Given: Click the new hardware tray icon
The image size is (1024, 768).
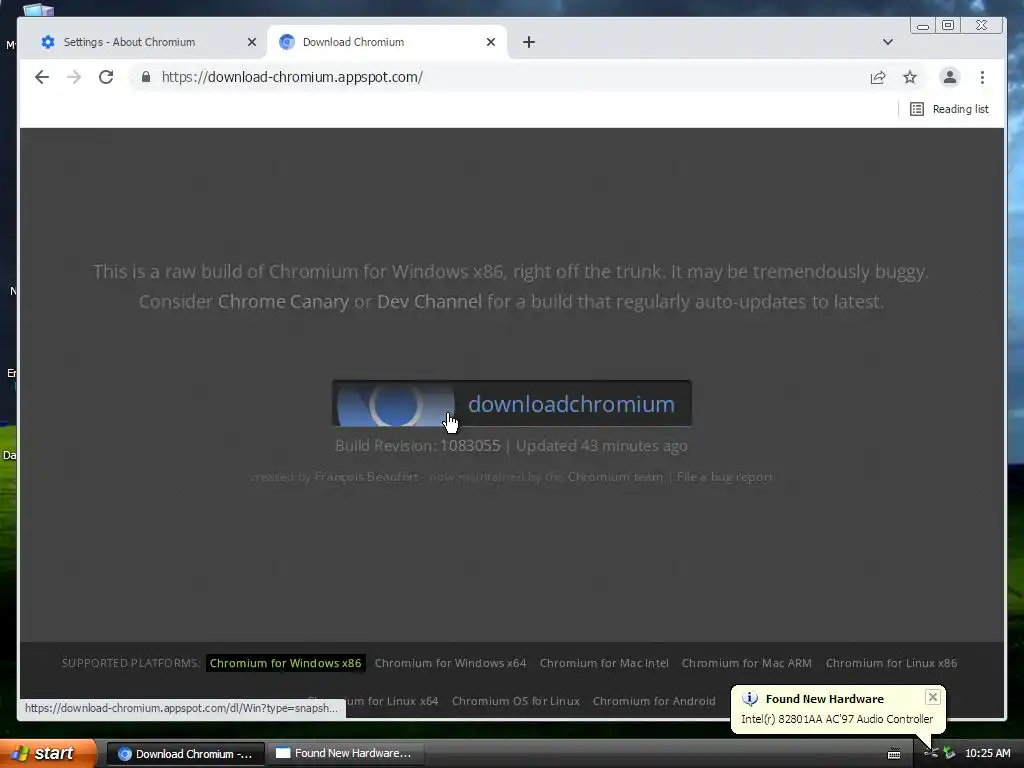Looking at the screenshot, I should 931,753.
